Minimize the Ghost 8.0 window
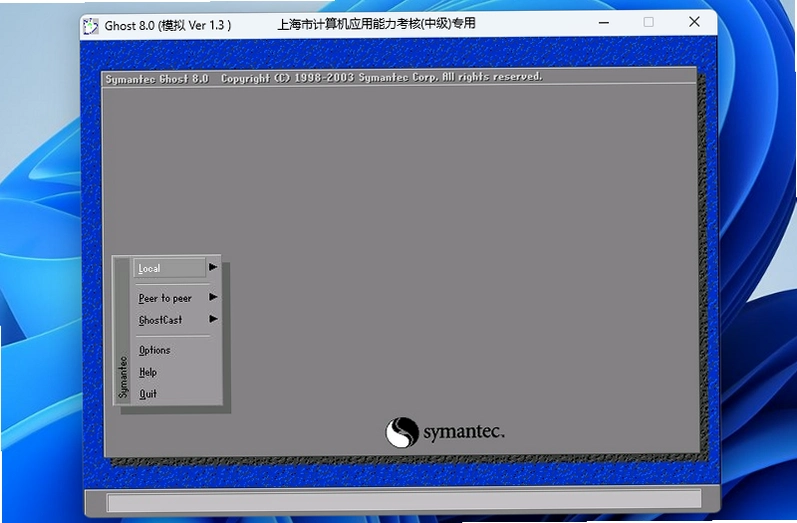The width and height of the screenshot is (797, 523). coord(604,22)
